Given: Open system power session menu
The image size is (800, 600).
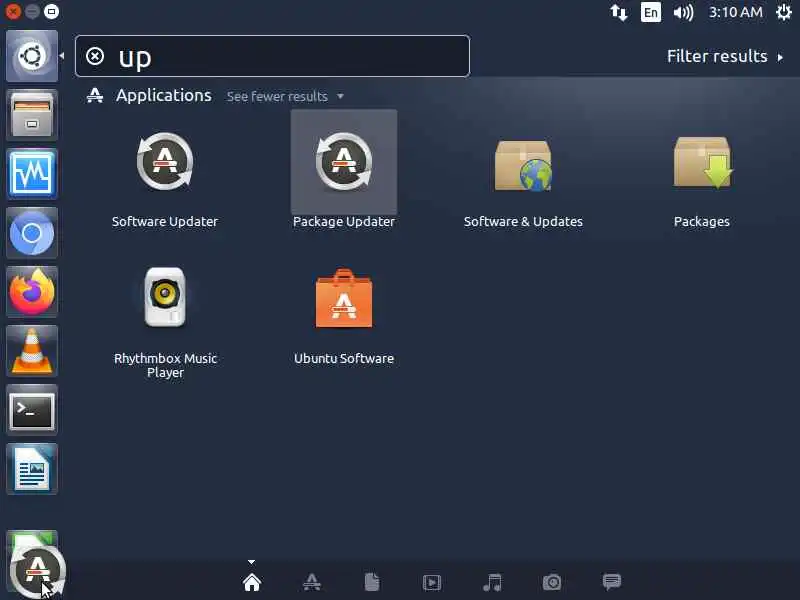Looking at the screenshot, I should [x=784, y=12].
